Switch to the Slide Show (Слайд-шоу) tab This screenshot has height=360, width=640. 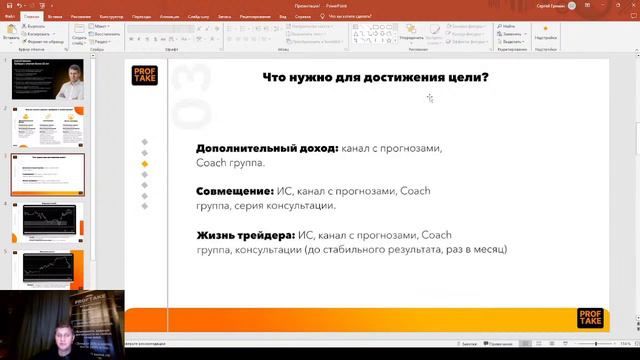click(x=198, y=17)
